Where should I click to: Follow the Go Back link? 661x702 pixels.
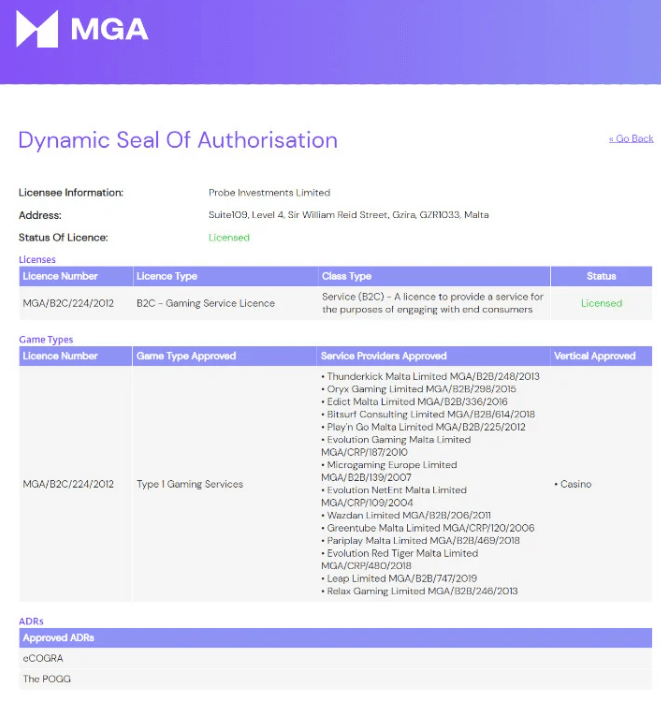click(631, 139)
